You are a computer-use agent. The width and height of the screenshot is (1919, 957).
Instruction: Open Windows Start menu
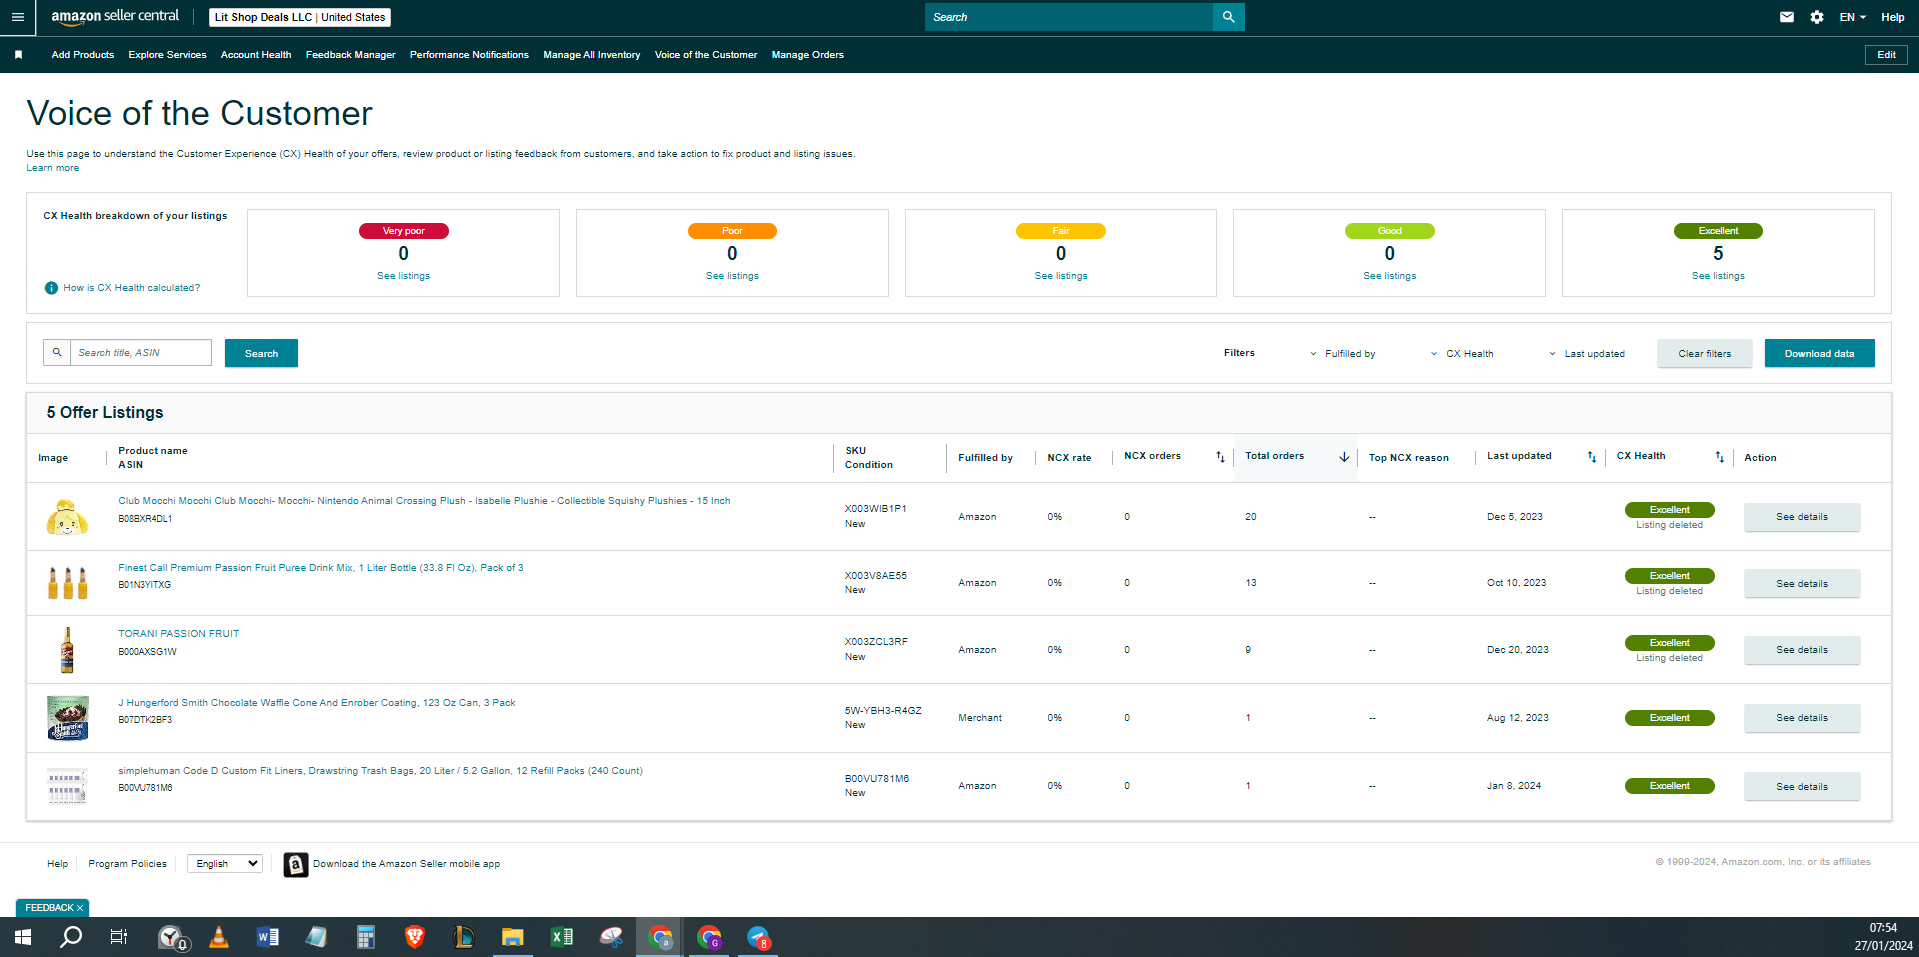point(22,937)
